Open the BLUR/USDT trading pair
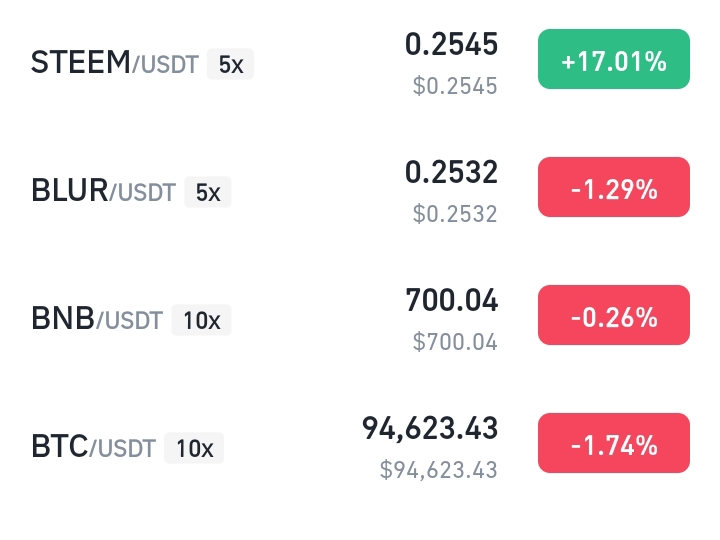Image resolution: width=720 pixels, height=540 pixels. click(103, 192)
